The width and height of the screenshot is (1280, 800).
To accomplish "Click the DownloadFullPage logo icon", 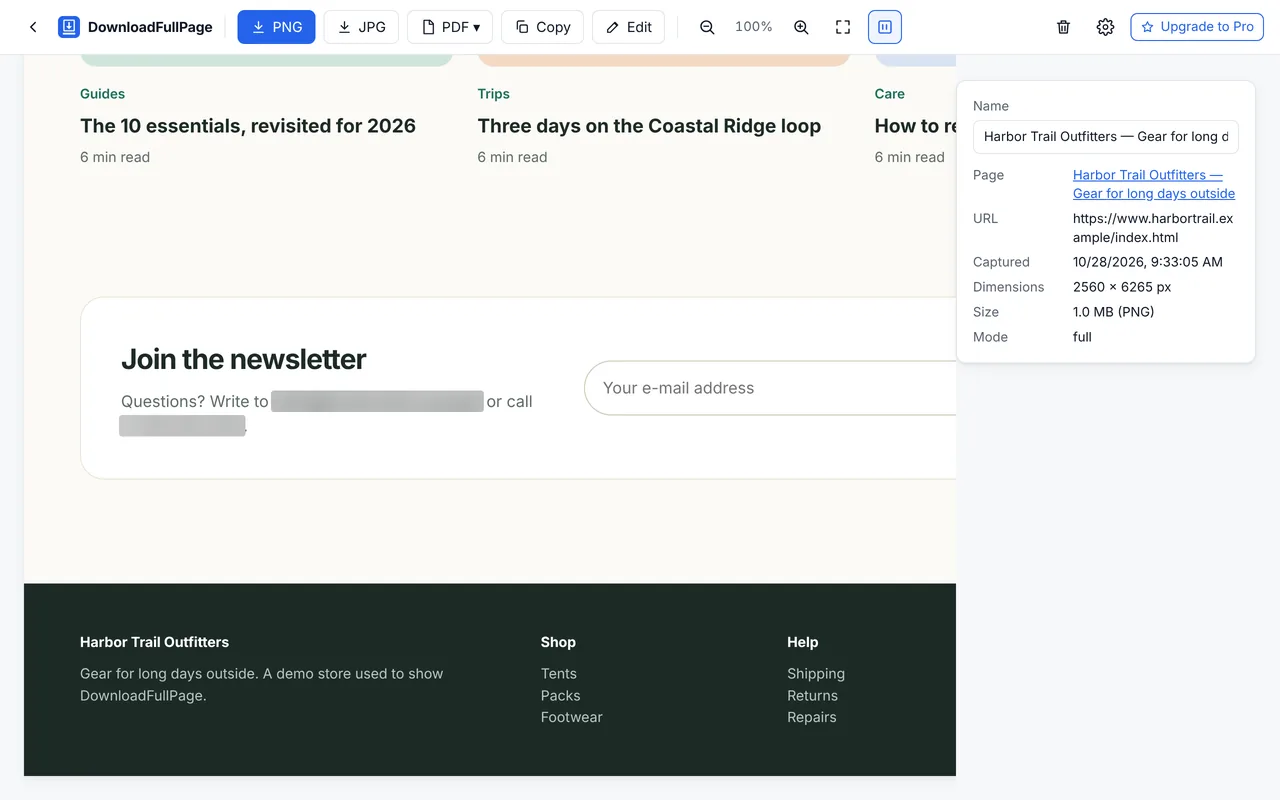I will (x=69, y=27).
